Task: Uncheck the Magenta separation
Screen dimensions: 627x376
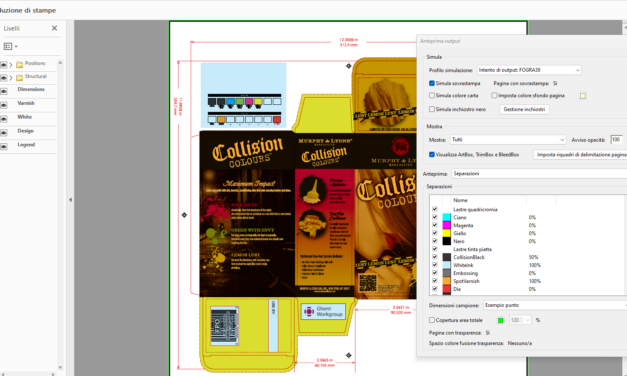Action: (x=435, y=225)
